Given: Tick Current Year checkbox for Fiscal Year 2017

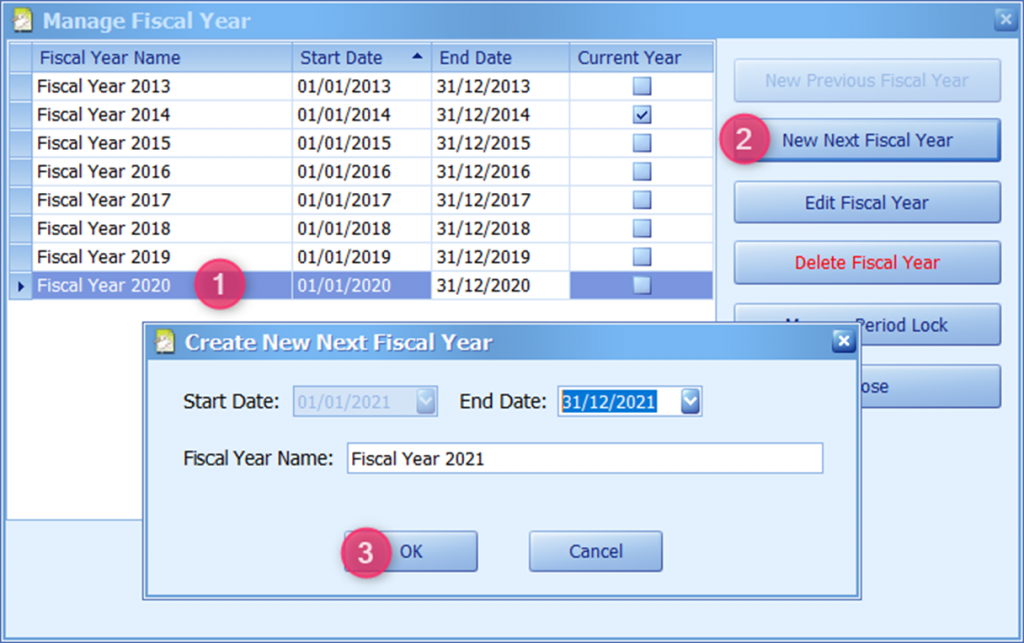Looking at the screenshot, I should click(x=642, y=200).
